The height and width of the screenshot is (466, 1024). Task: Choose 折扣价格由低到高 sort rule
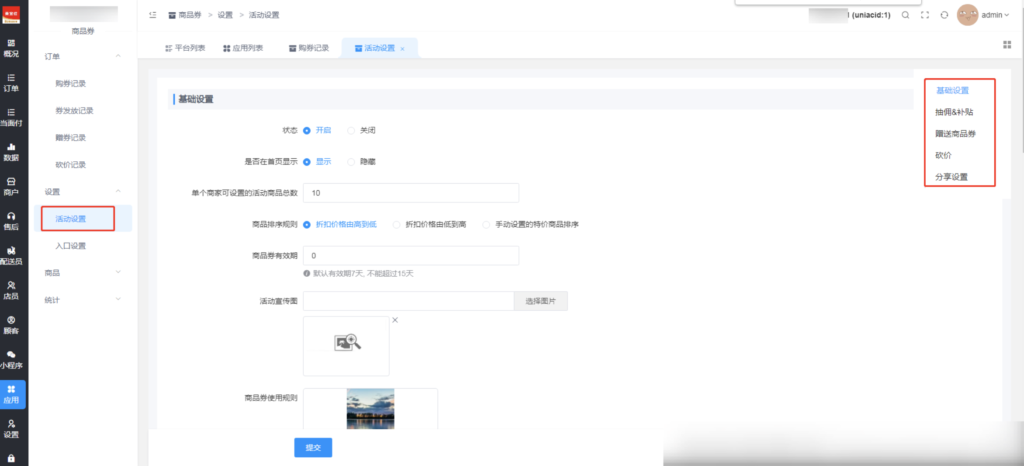(430, 224)
